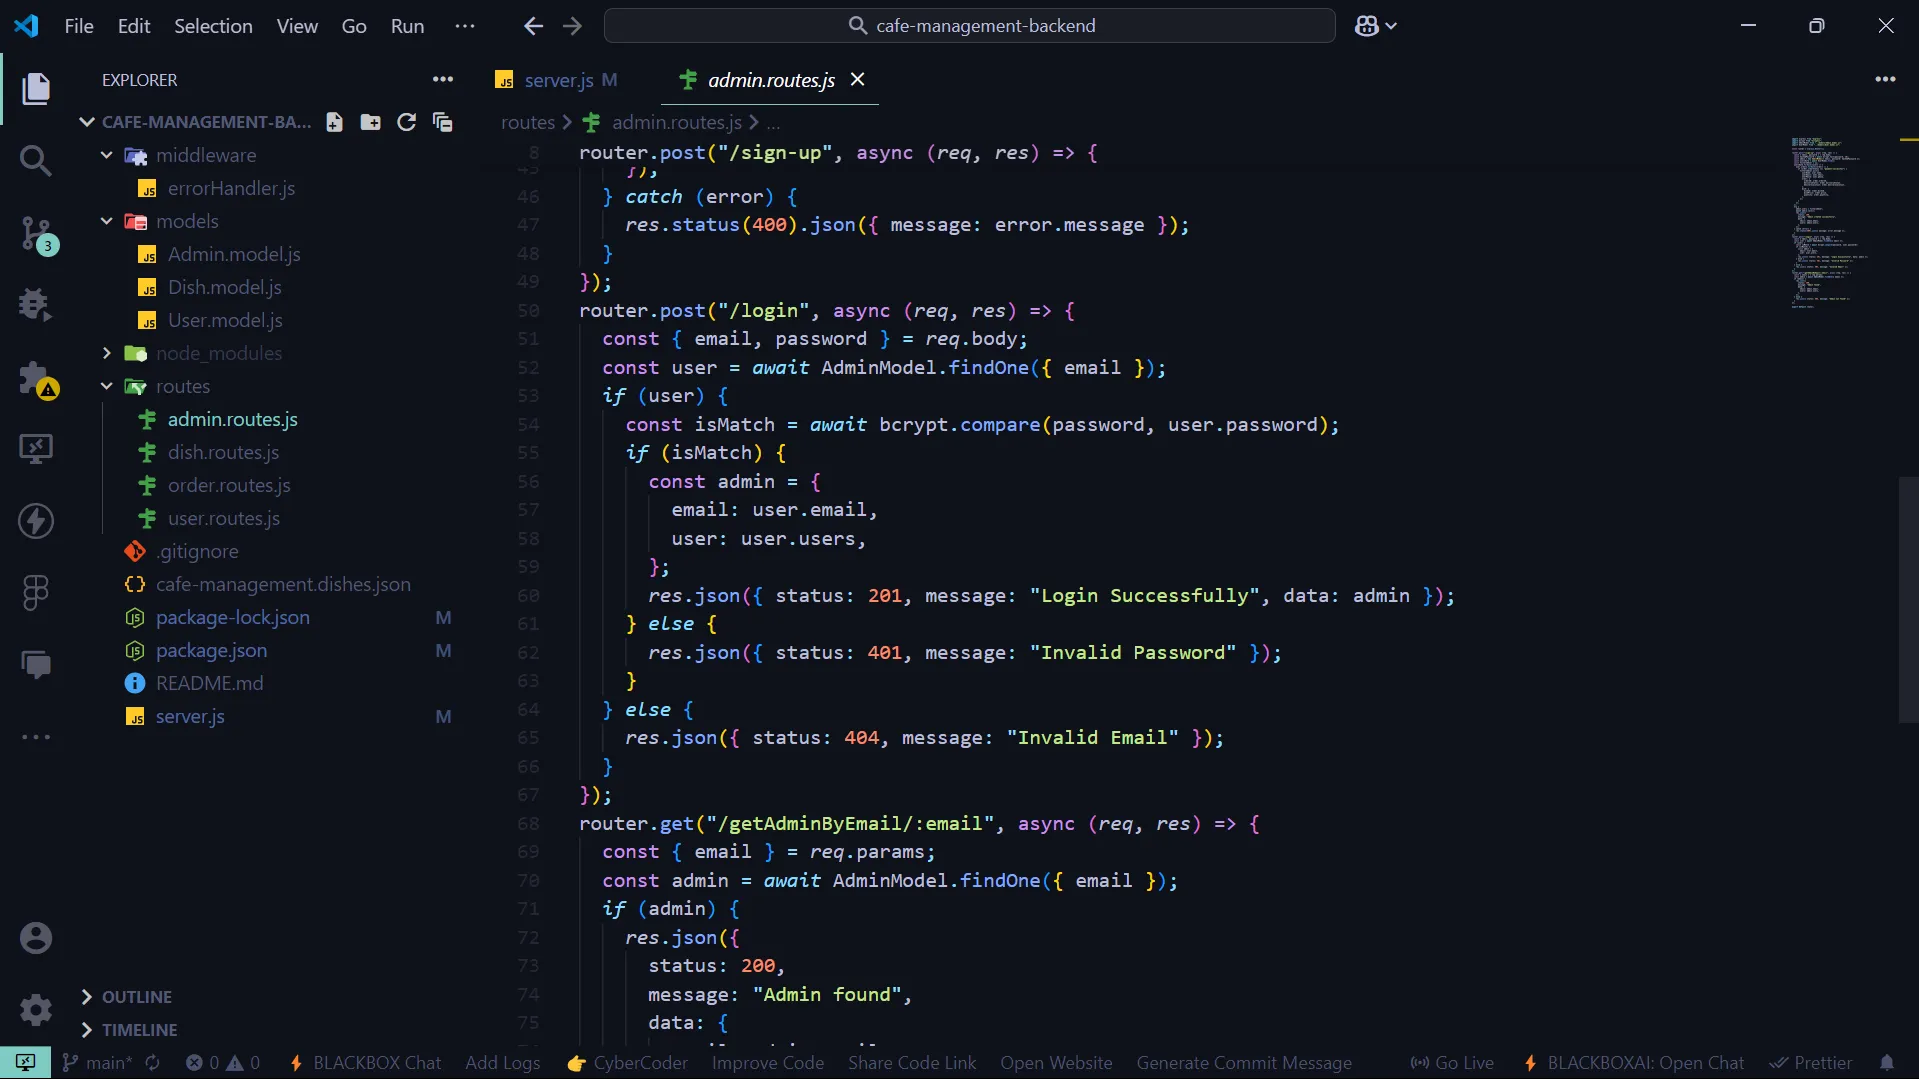Image resolution: width=1919 pixels, height=1079 pixels.
Task: Open order.routes.js file
Action: [229, 485]
